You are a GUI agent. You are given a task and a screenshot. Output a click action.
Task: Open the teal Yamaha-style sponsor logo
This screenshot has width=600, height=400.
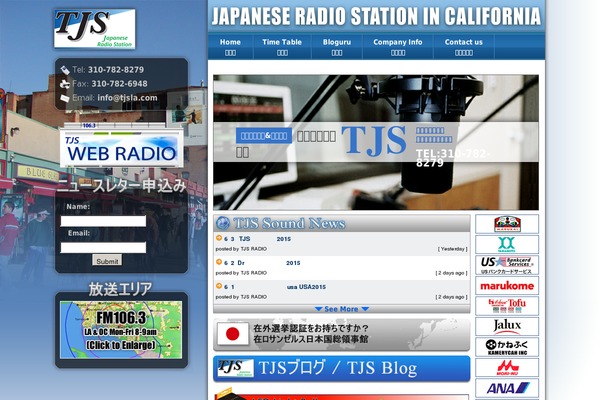(507, 244)
